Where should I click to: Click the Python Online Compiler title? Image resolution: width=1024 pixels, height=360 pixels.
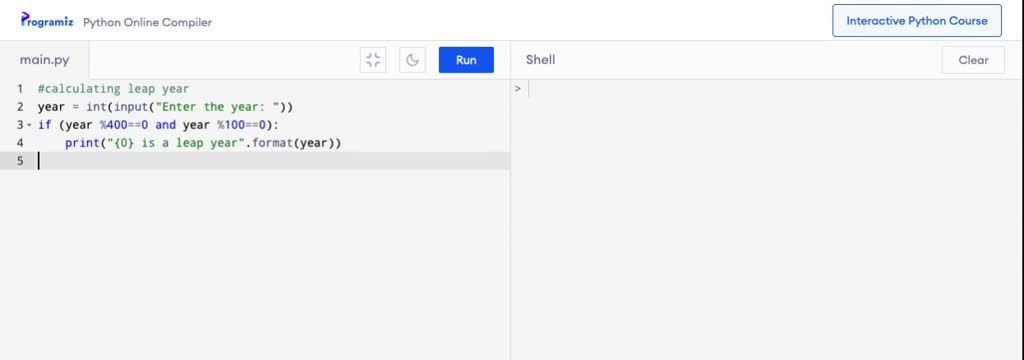(148, 22)
